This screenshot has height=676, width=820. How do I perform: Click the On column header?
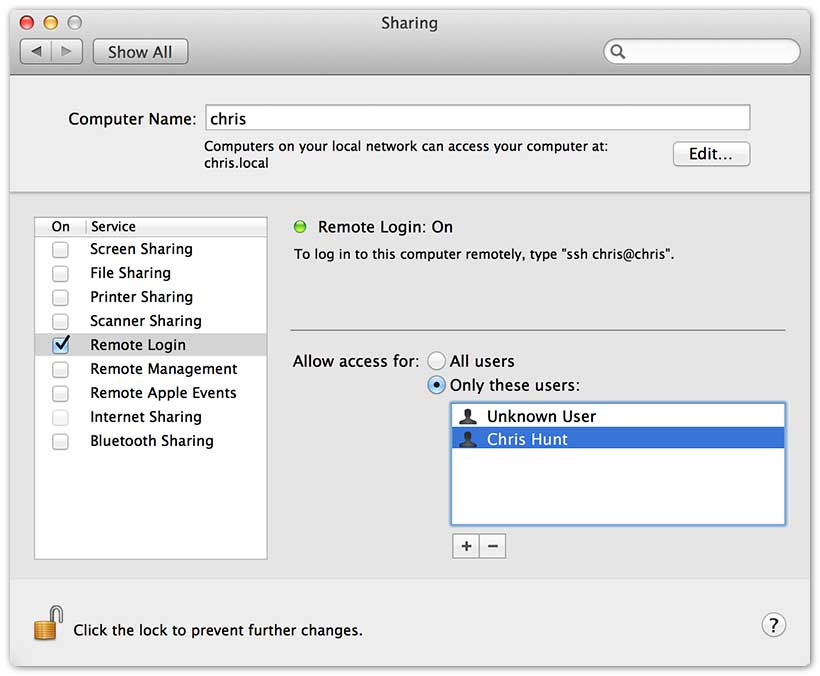tap(60, 226)
